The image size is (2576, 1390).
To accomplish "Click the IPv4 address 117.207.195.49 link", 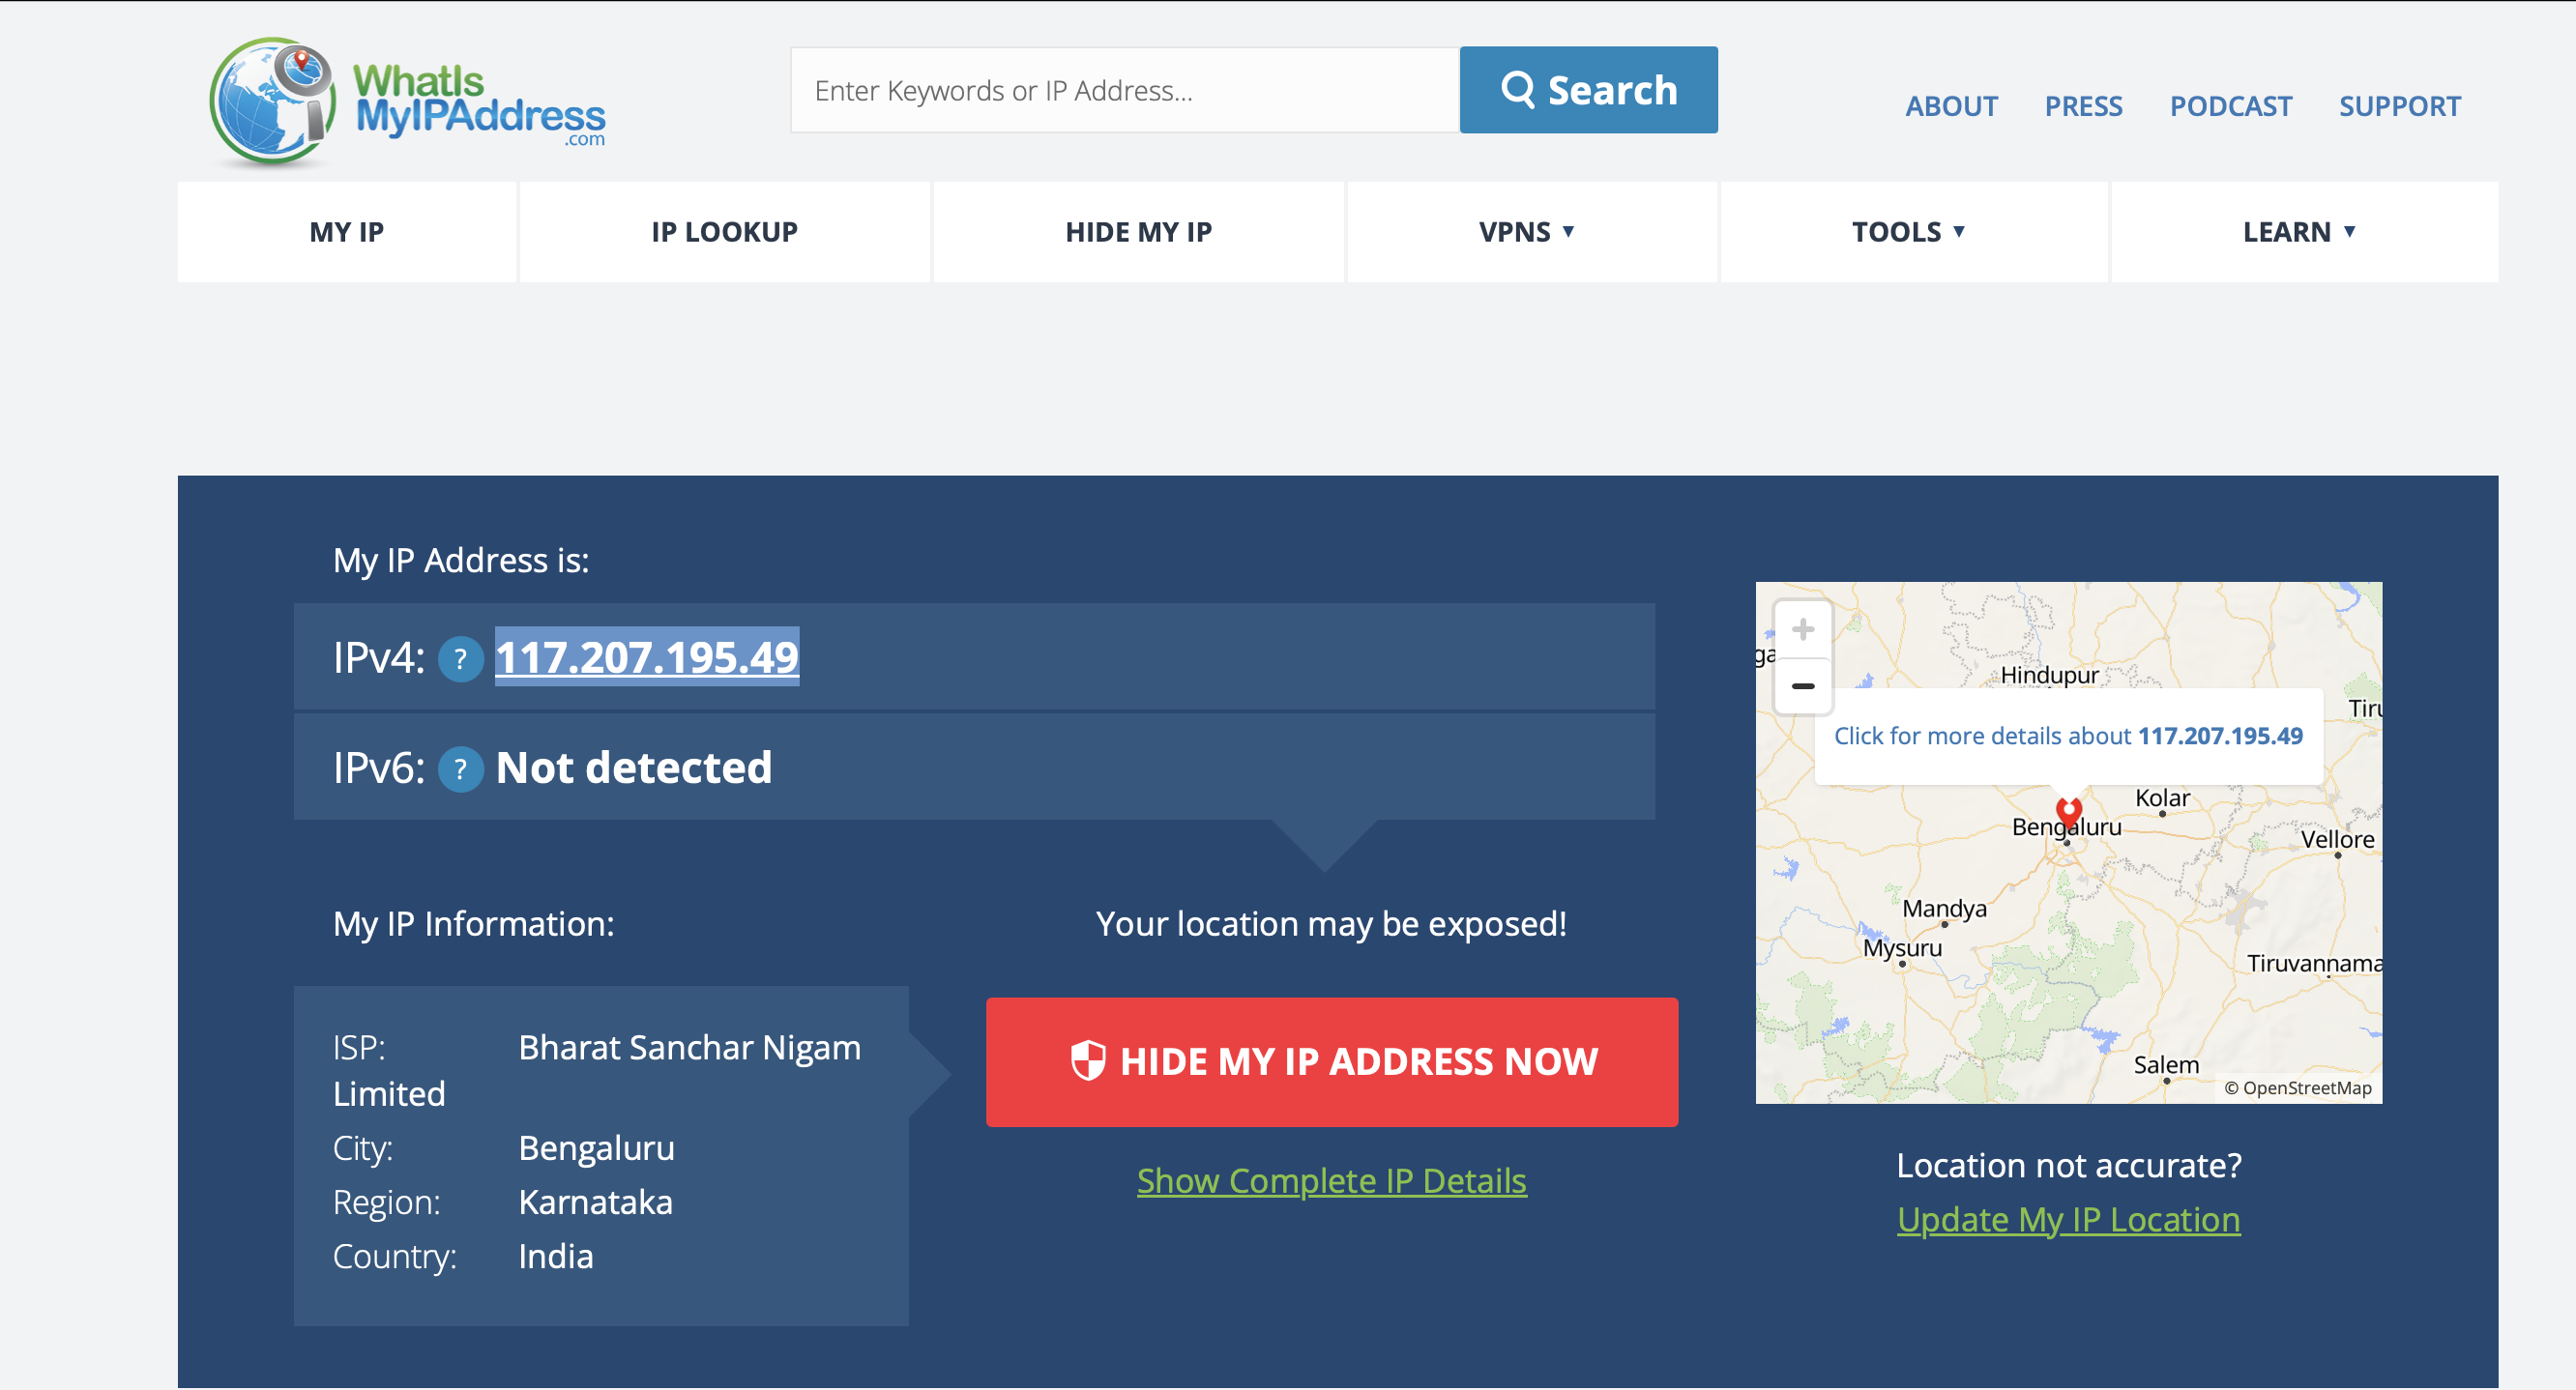I will pos(647,657).
